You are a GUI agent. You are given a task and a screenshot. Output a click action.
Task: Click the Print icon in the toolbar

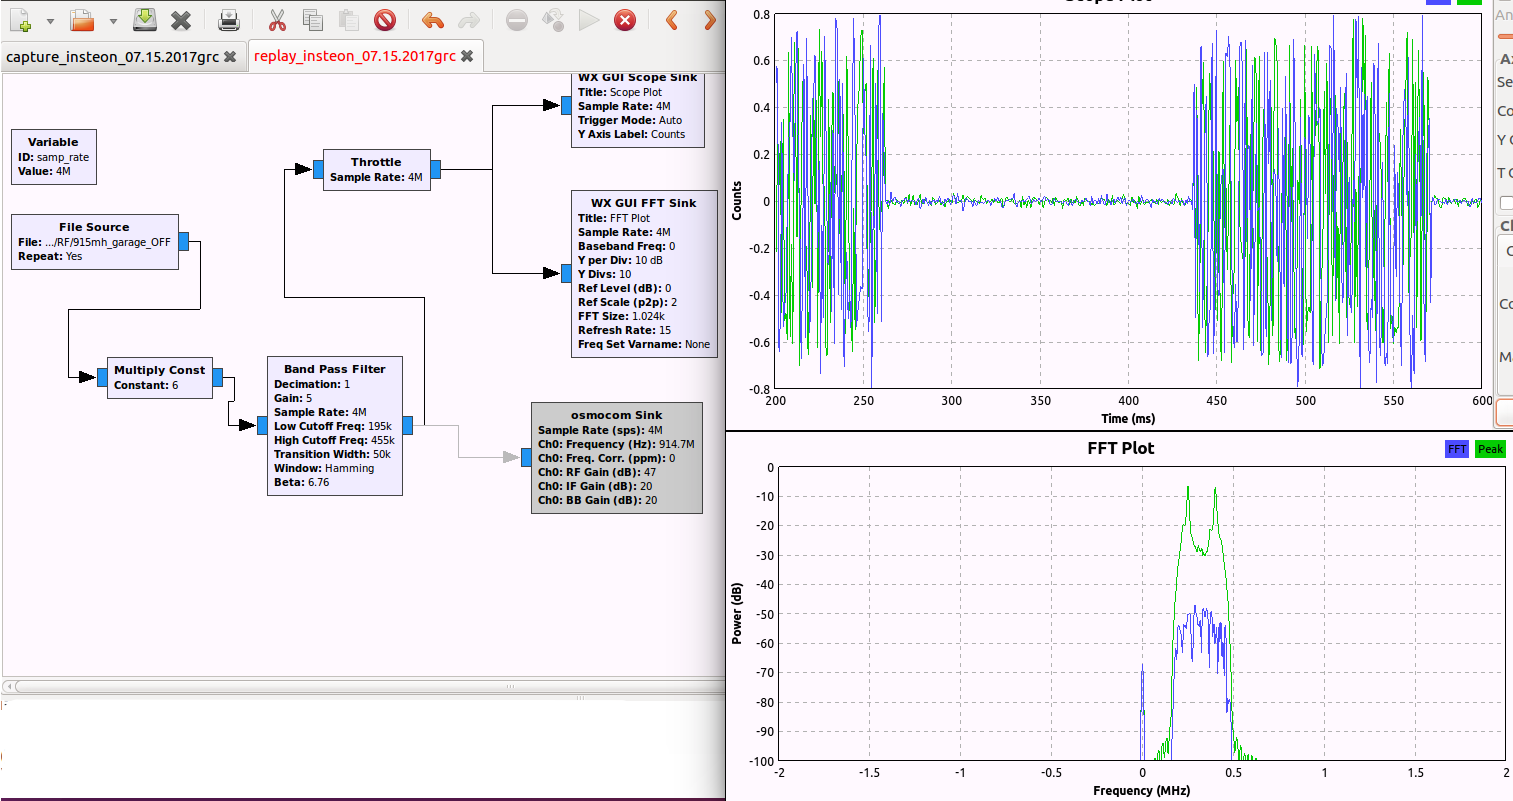pos(229,20)
